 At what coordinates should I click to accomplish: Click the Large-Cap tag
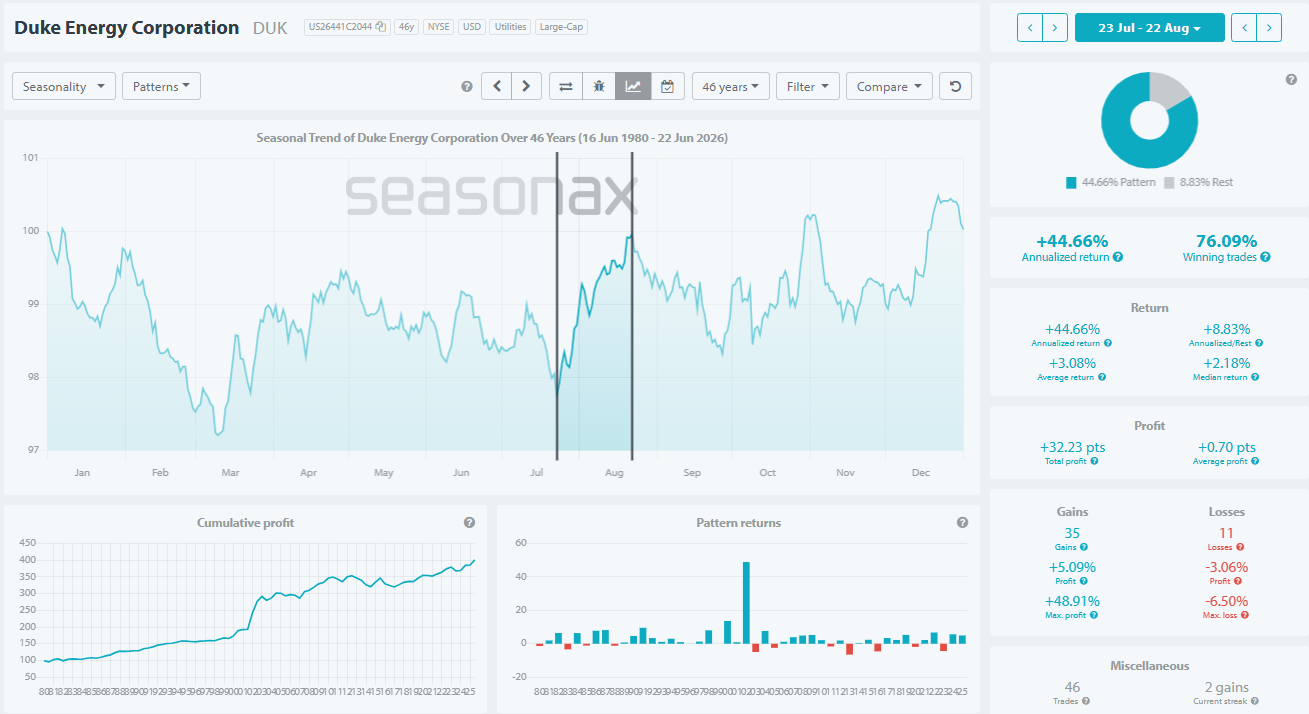click(561, 27)
